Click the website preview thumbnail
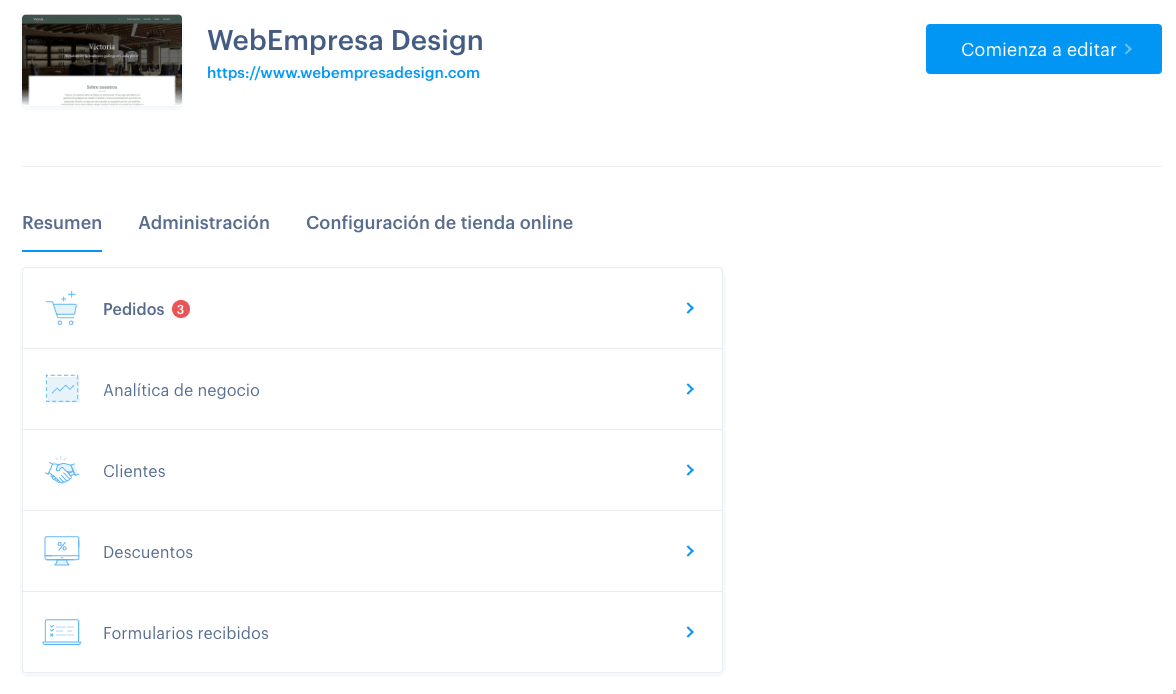Screen dimensions: 1176x694 102,60
